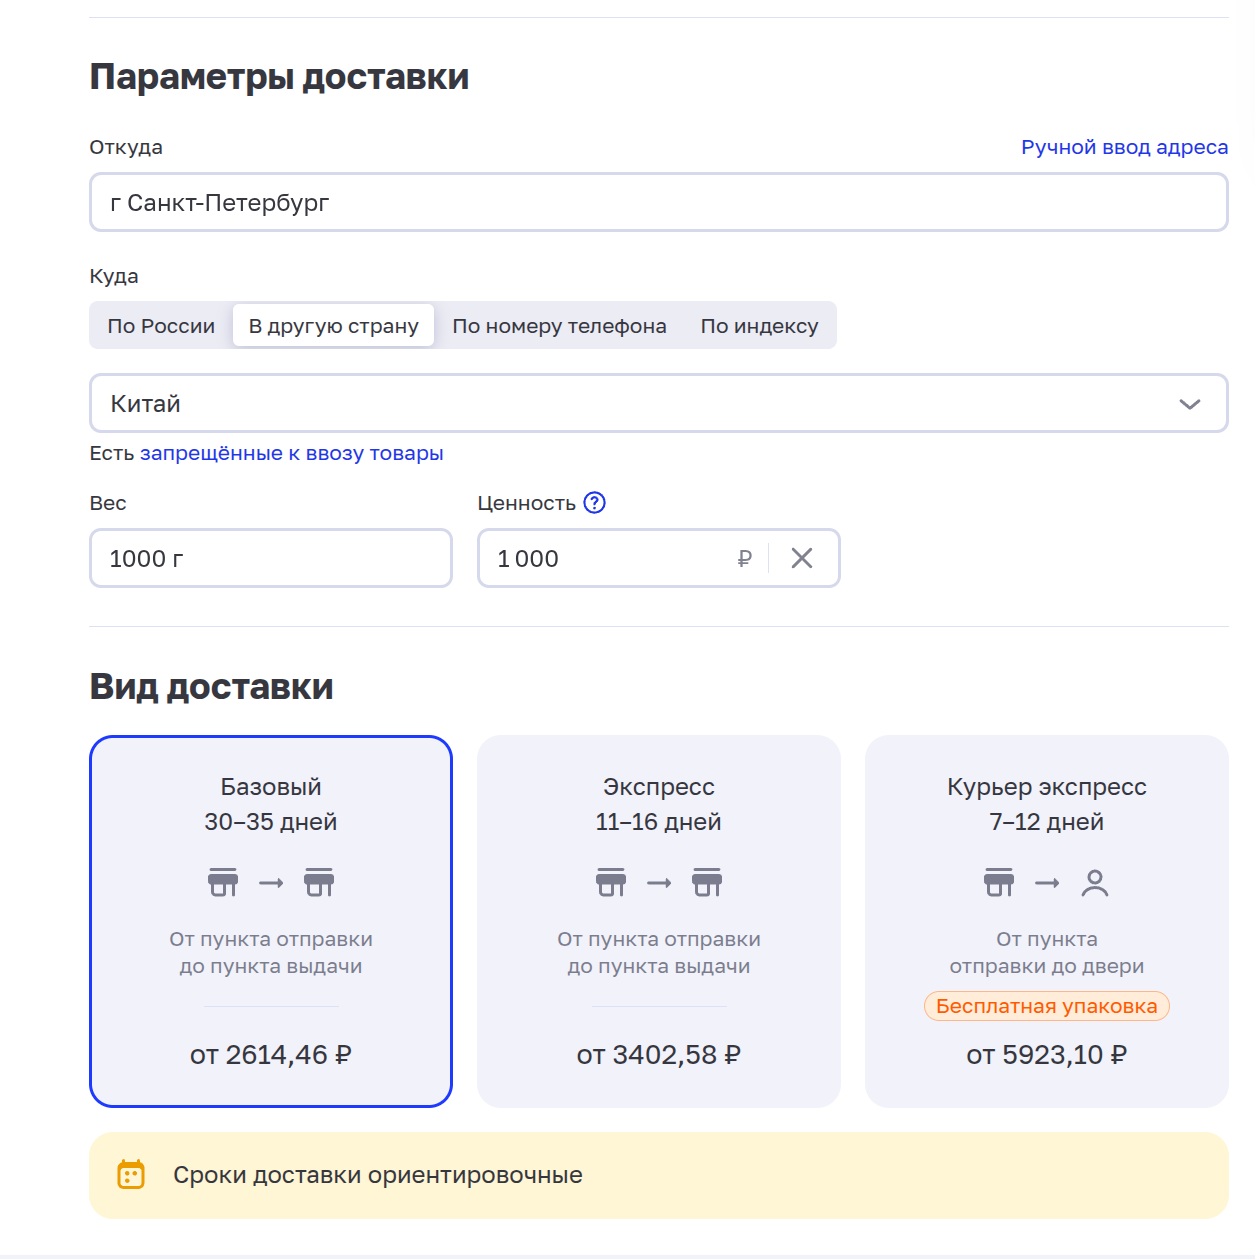Click the origin point icon in Курьер экспресс
This screenshot has height=1259, width=1255.
pyautogui.click(x=999, y=883)
